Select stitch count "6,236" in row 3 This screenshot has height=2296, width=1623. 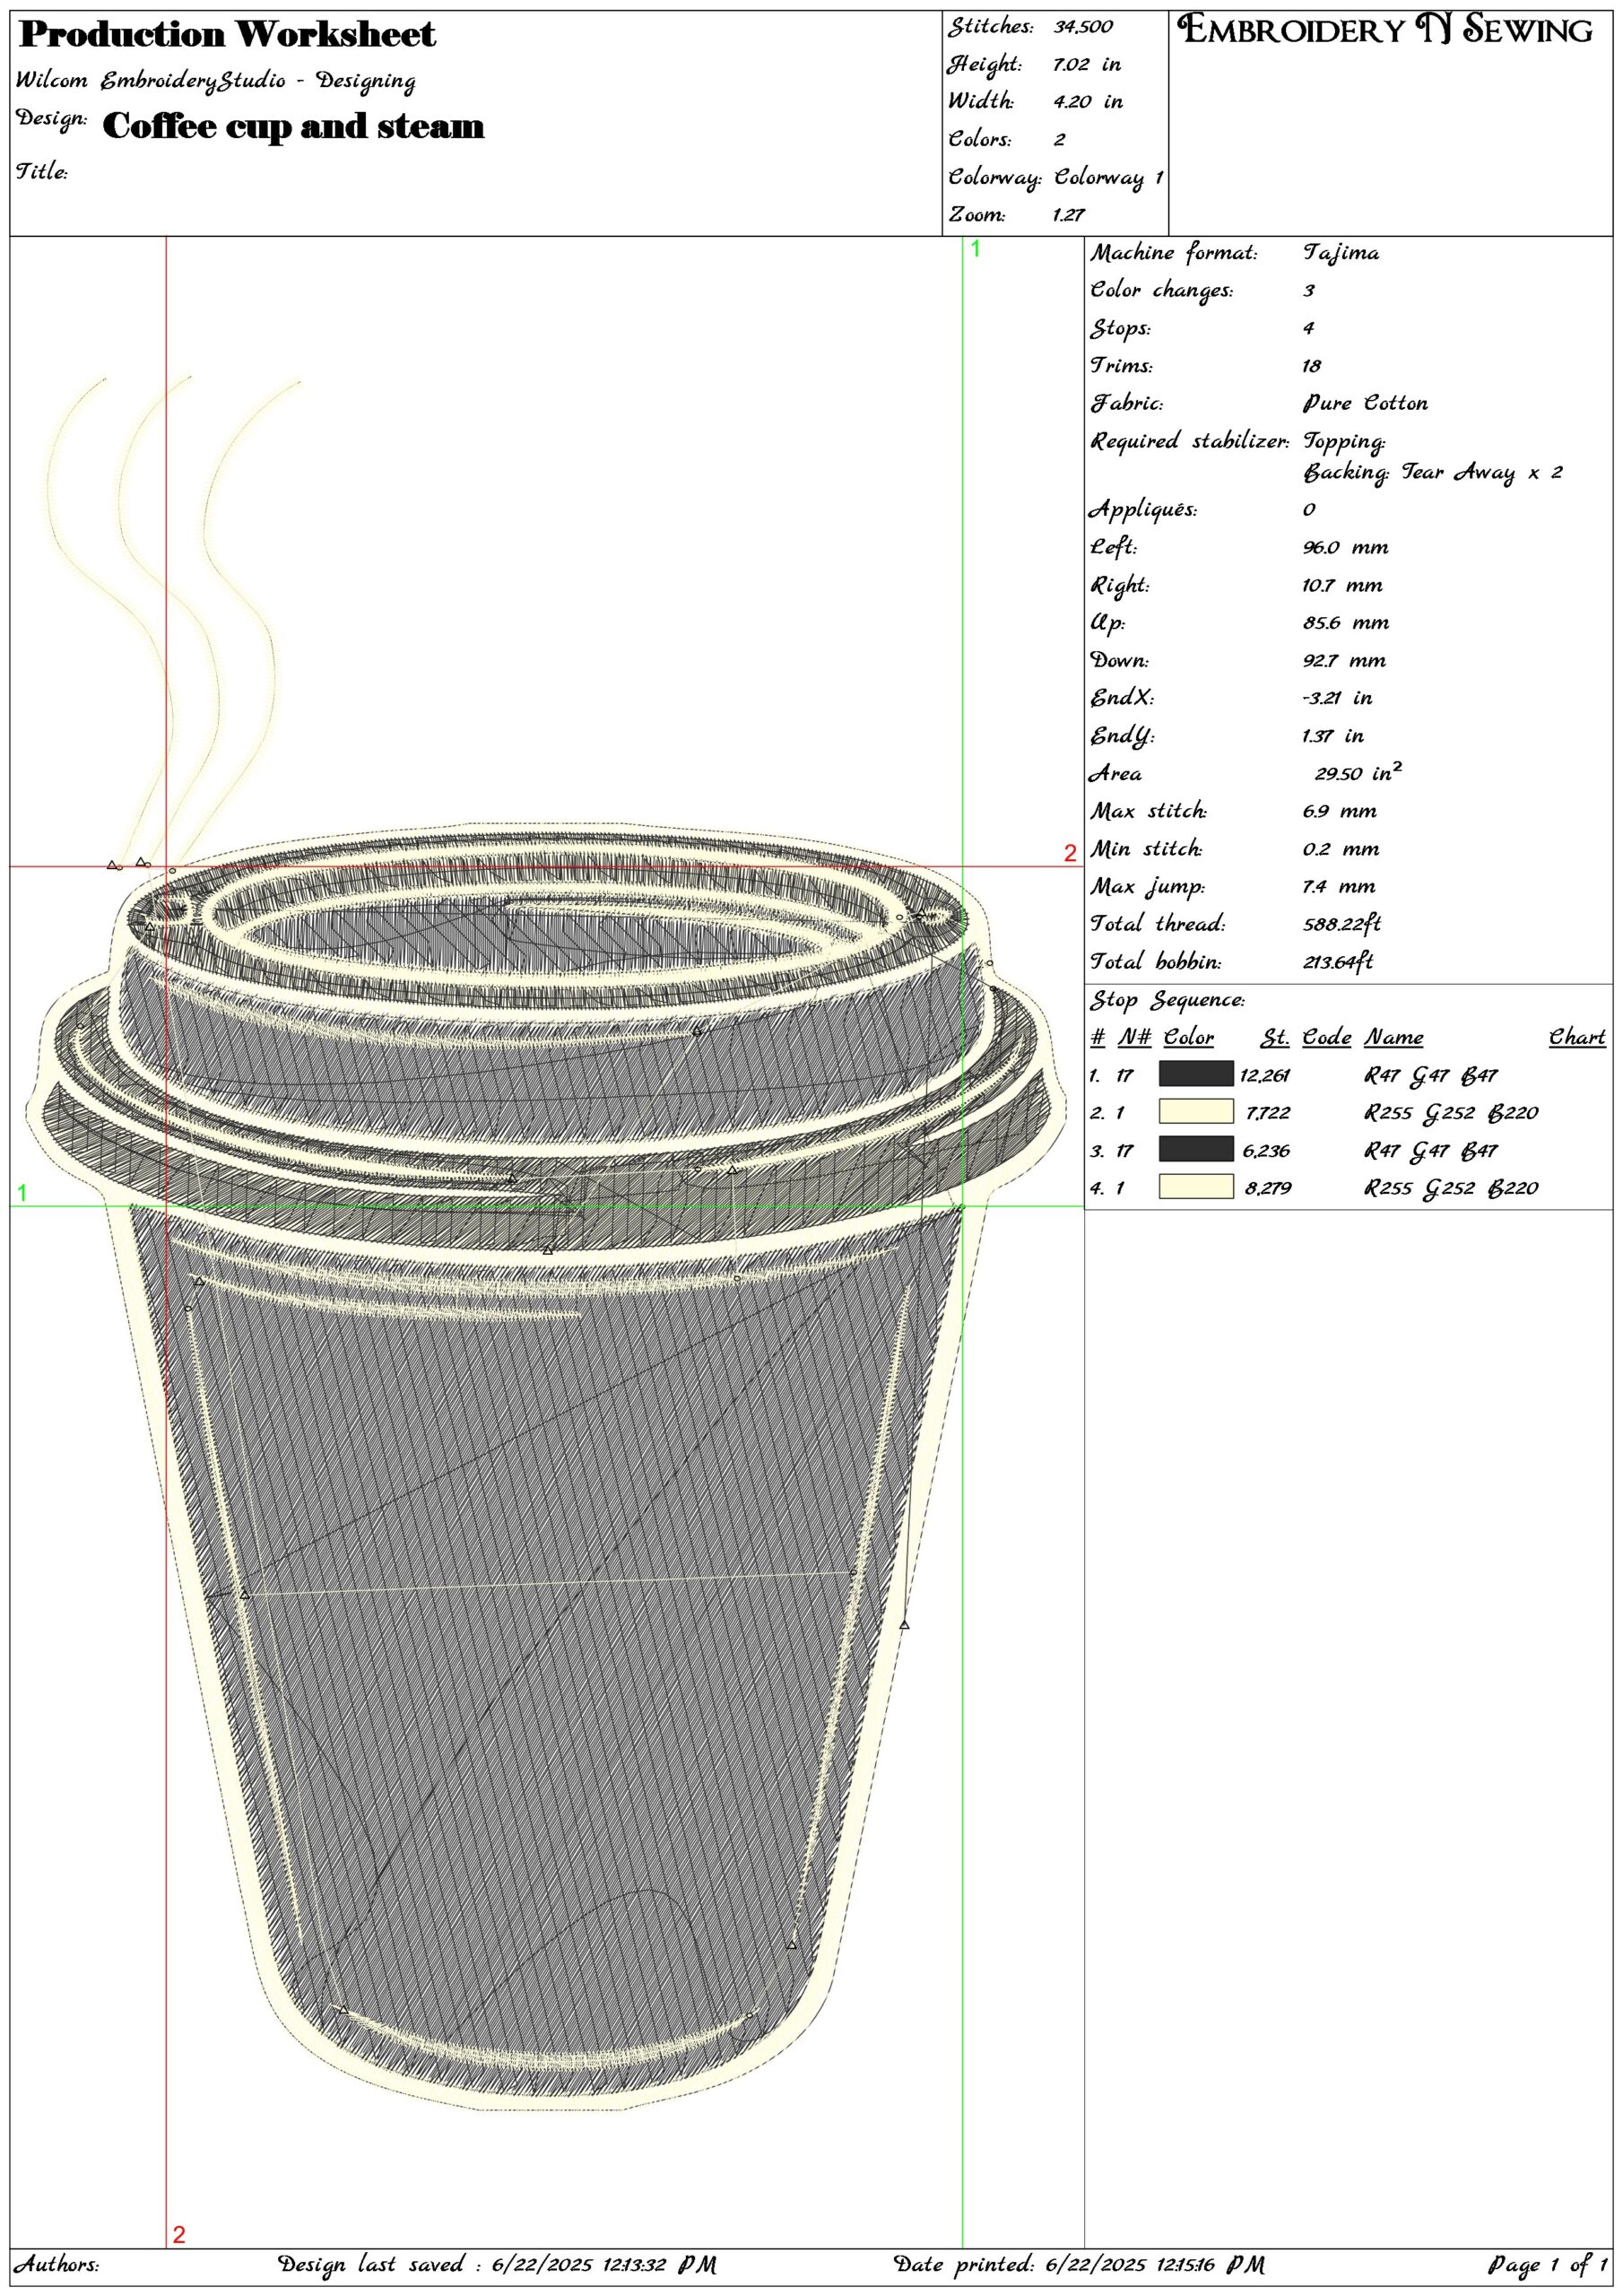point(1266,1150)
